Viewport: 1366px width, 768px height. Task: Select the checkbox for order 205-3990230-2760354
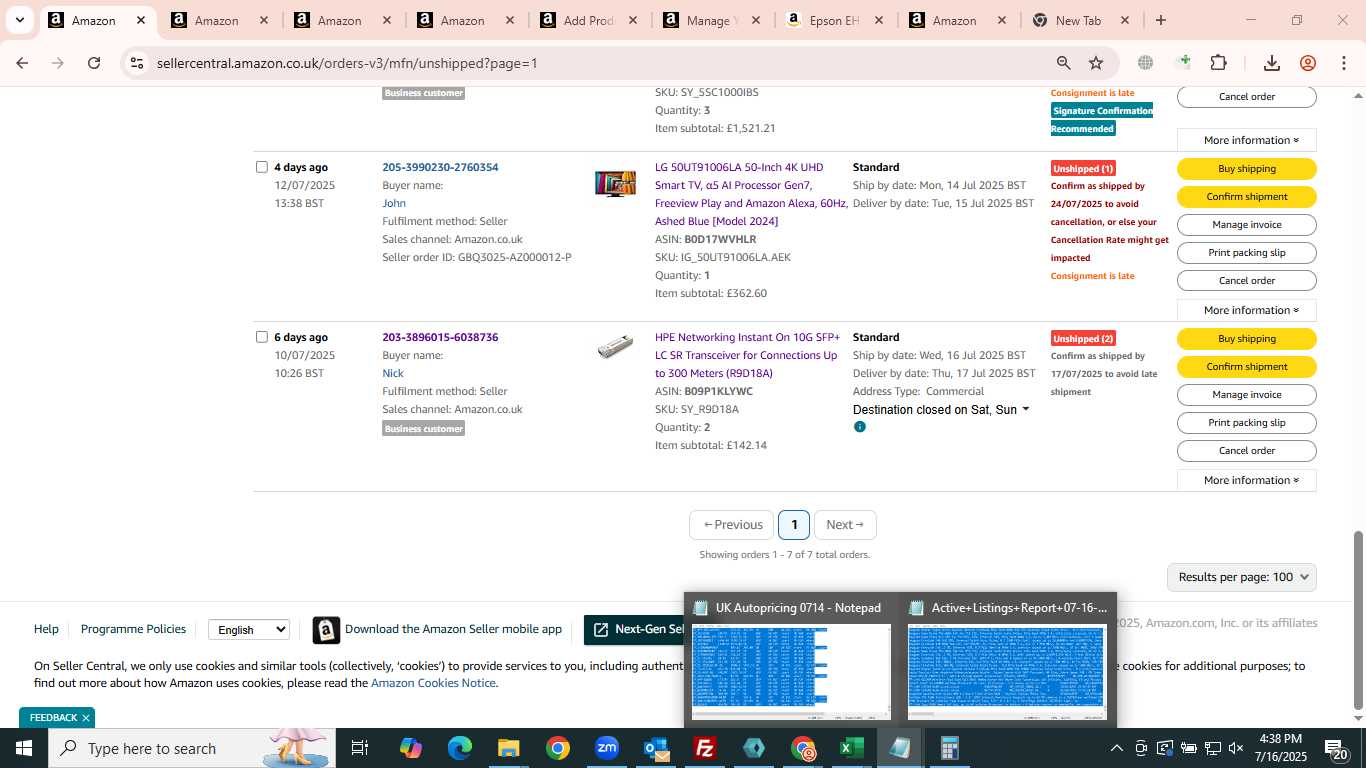(x=262, y=167)
